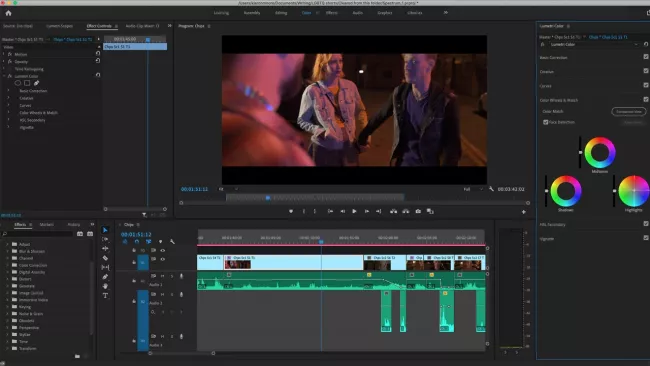The width and height of the screenshot is (650, 366).
Task: Create four-point polygon mask for Lumetri Color
Action: click(x=27, y=83)
